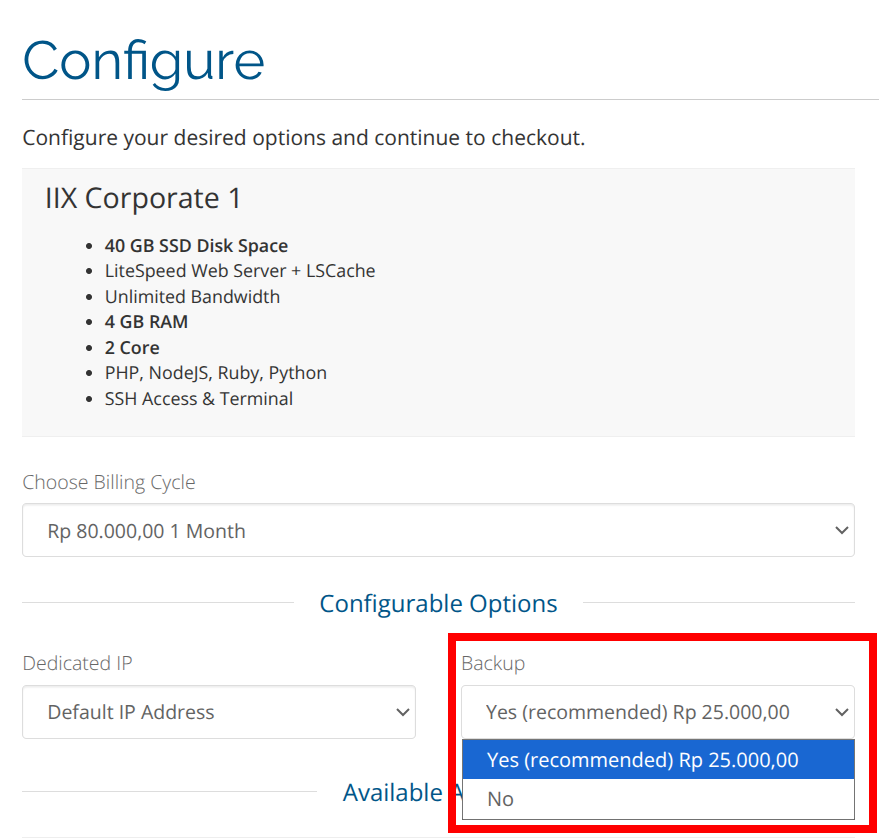Click the 'PHP, NodeJS, Ruby, Python' item
Screen dimensions: 879x838
pos(216,373)
